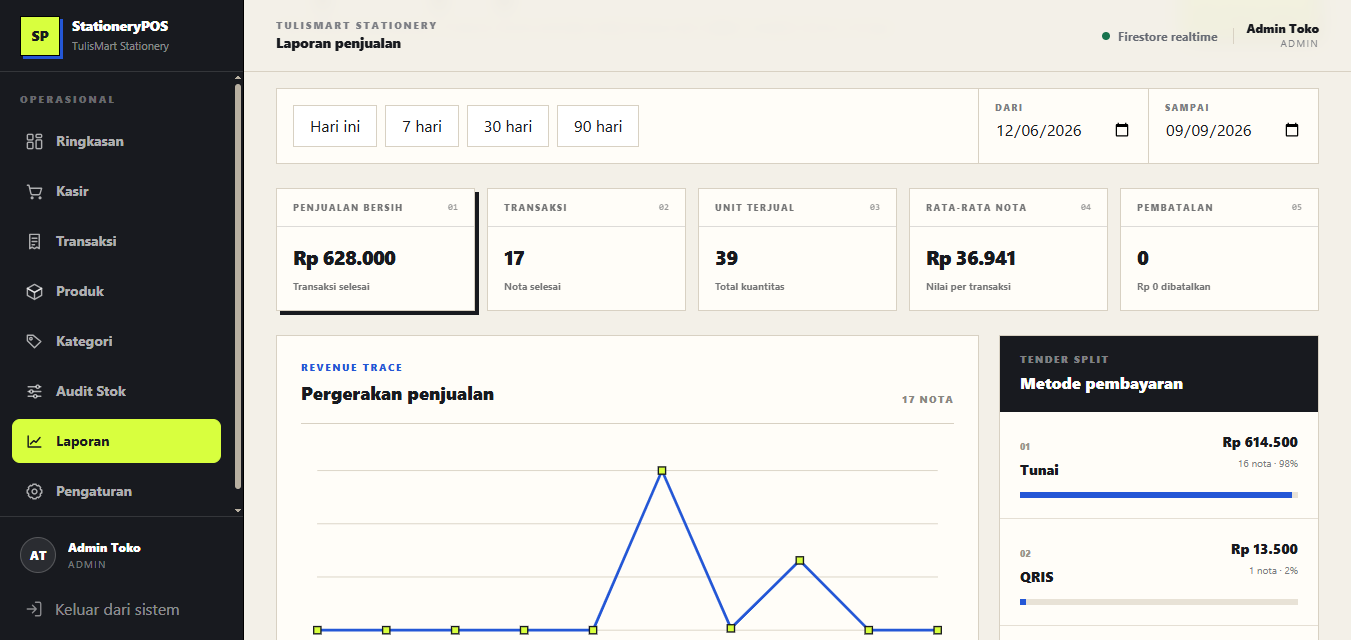Switch to the Produk page
This screenshot has height=640, width=1351.
coord(116,291)
